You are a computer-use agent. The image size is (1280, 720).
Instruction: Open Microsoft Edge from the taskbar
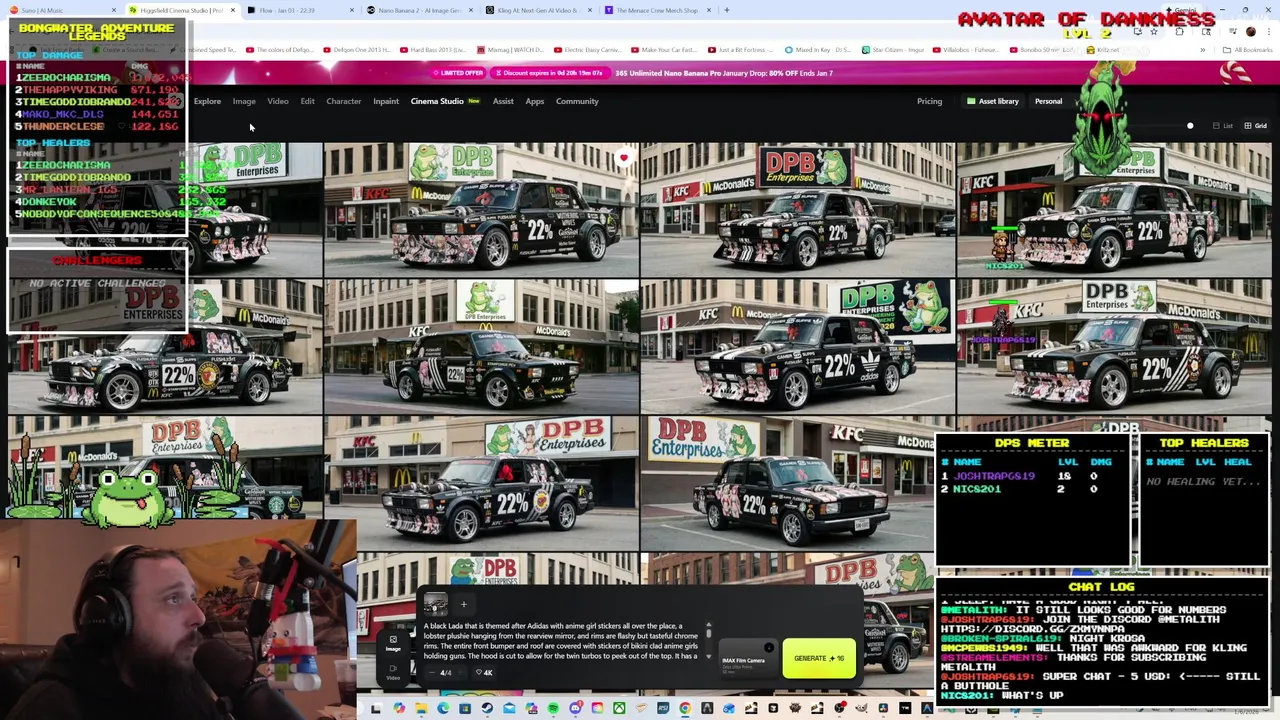tap(443, 708)
